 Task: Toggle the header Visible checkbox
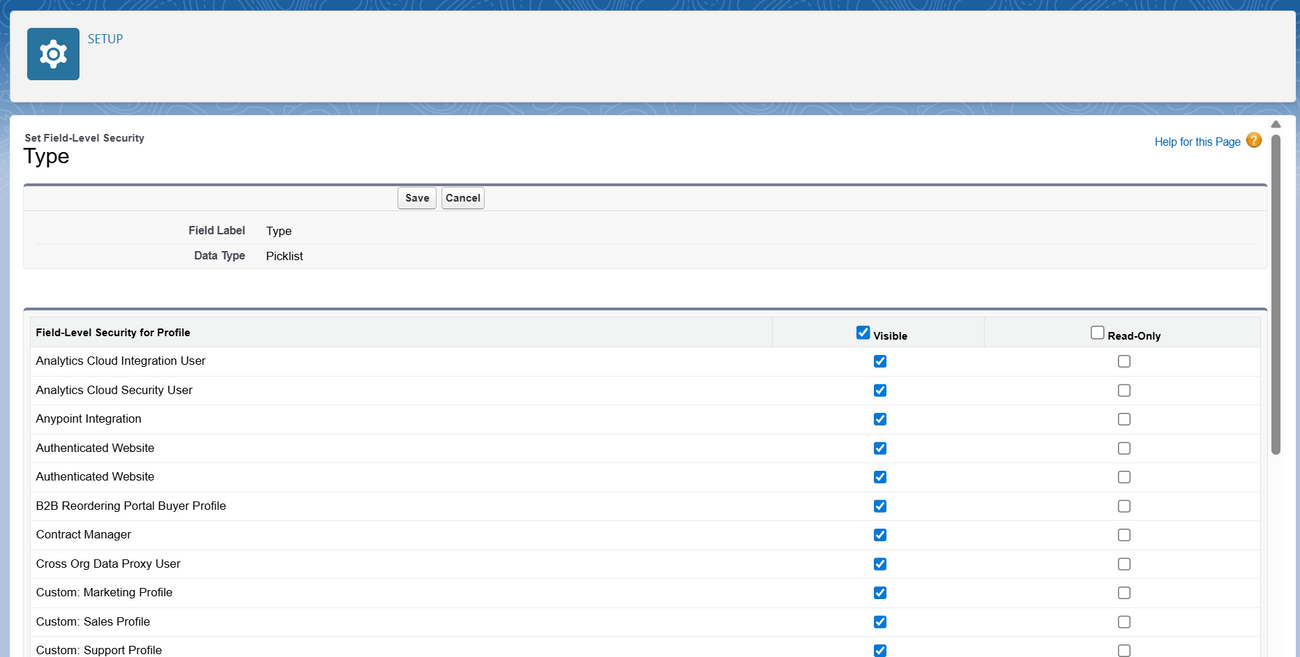(863, 332)
